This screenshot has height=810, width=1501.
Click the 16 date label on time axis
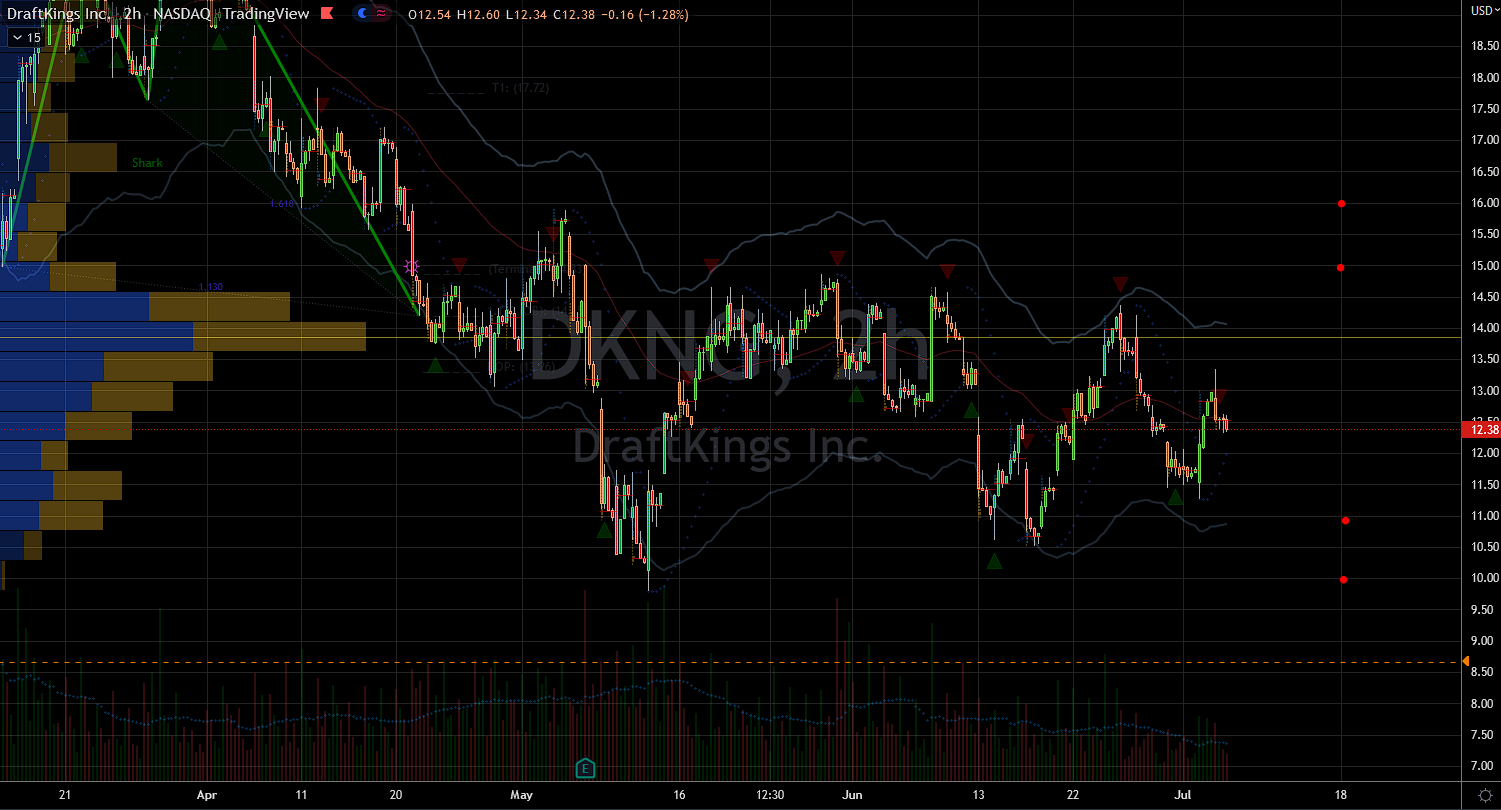[680, 795]
